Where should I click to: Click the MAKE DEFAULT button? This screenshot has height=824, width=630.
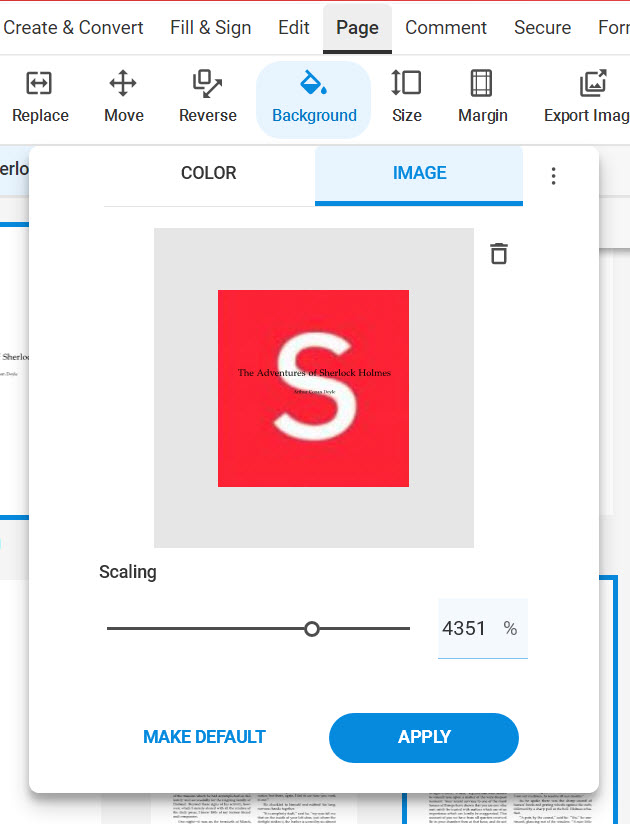pyautogui.click(x=204, y=737)
